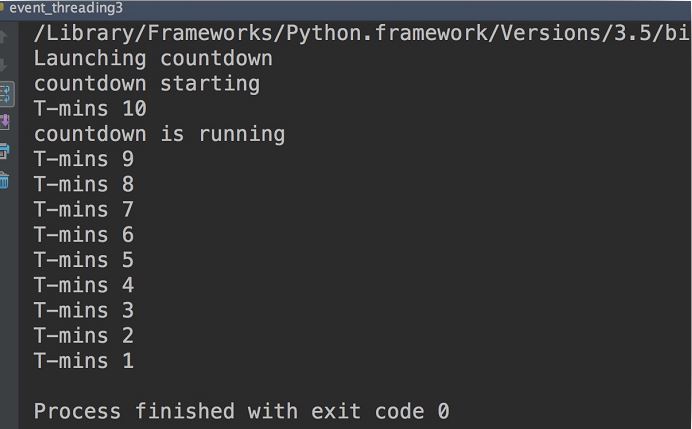The image size is (692, 429).
Task: Click the 'T-mins 9' output line
Action: click(84, 159)
